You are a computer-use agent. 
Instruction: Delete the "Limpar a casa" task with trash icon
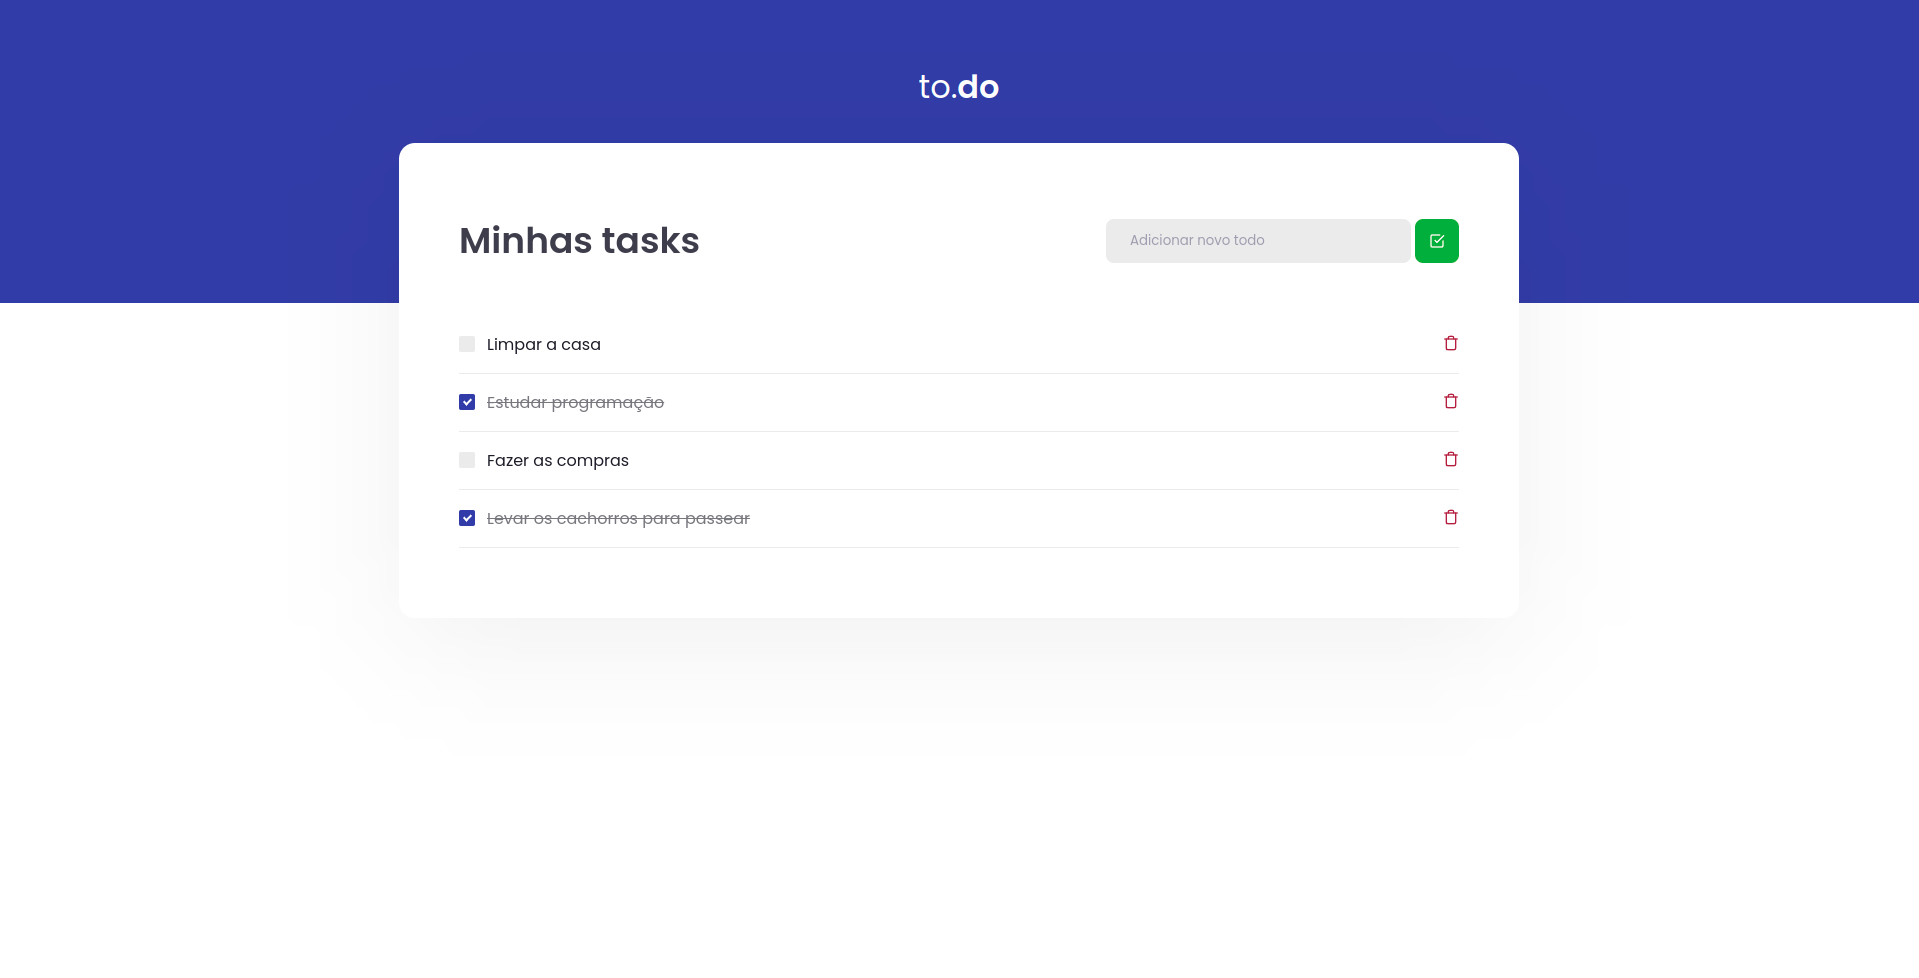coord(1451,343)
